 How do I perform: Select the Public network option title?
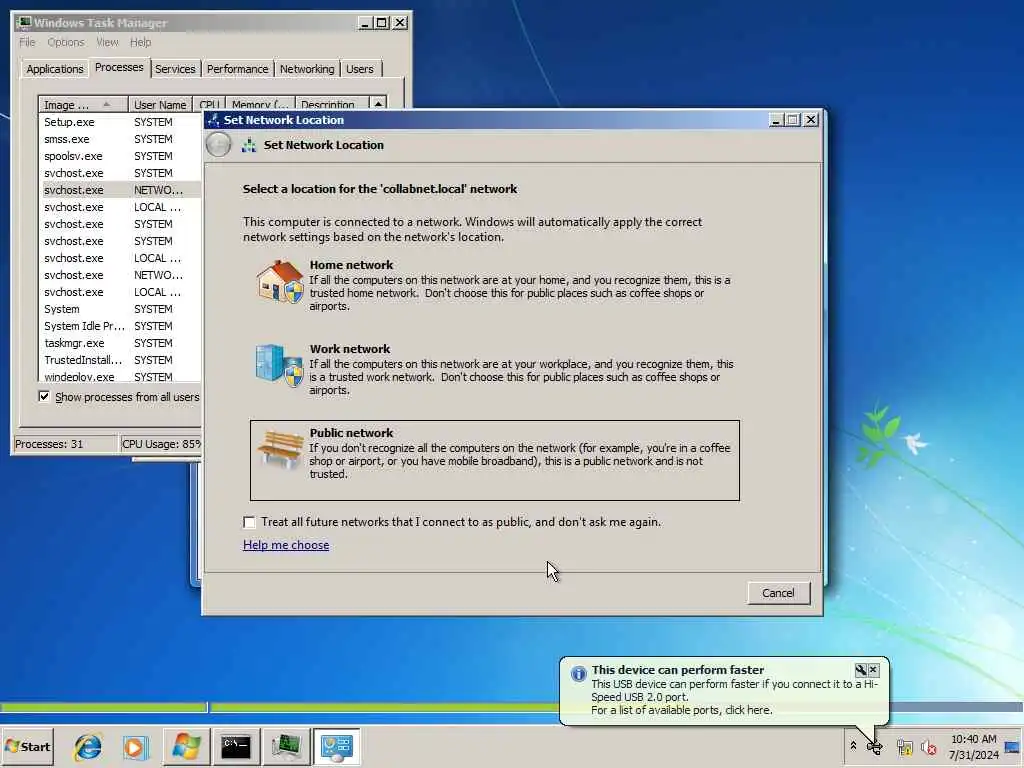(351, 433)
